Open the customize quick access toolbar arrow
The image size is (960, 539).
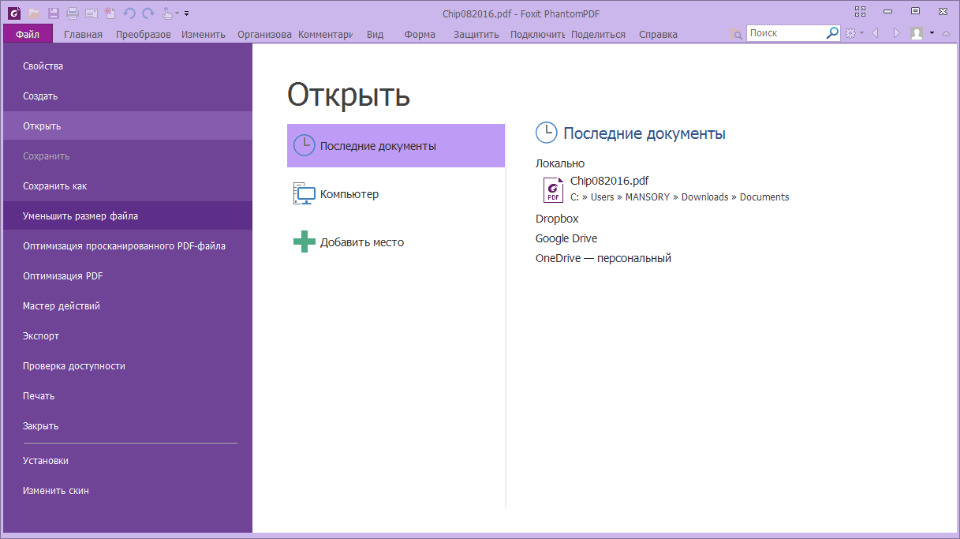pyautogui.click(x=187, y=13)
